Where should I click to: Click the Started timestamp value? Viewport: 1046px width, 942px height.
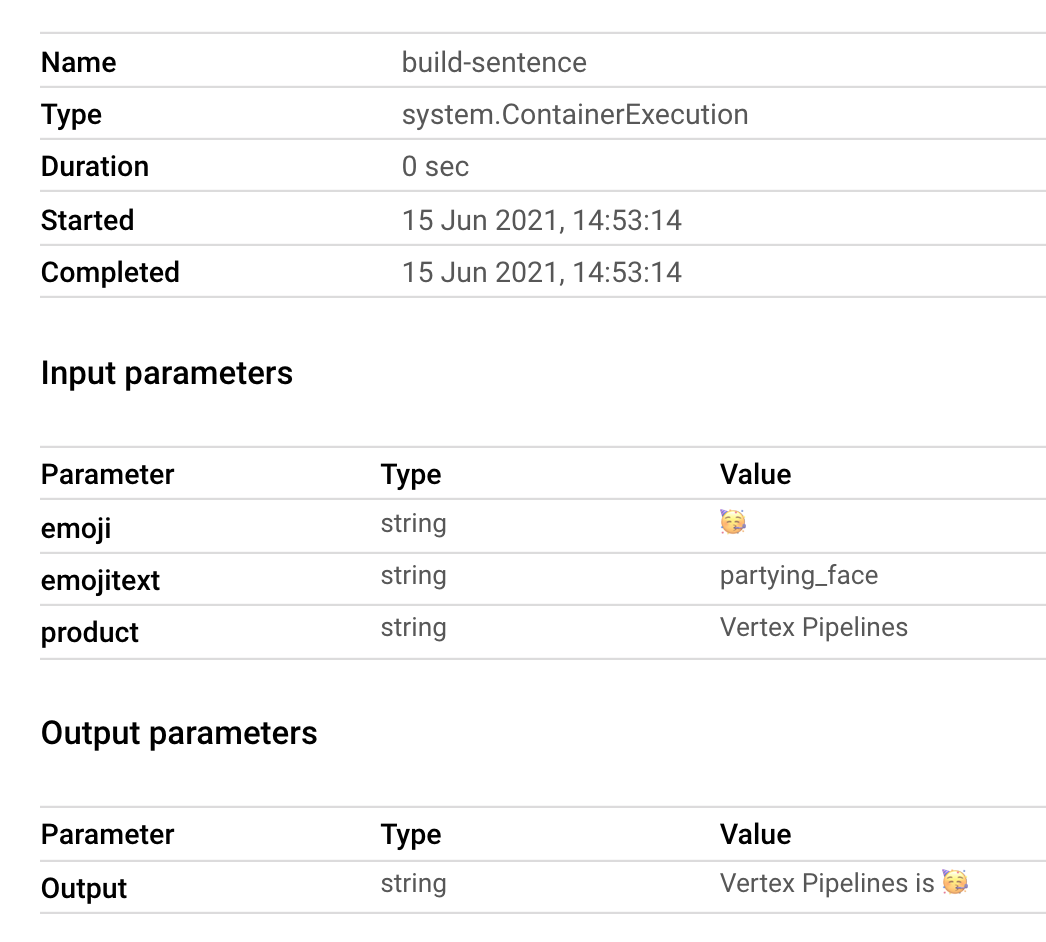pyautogui.click(x=541, y=220)
